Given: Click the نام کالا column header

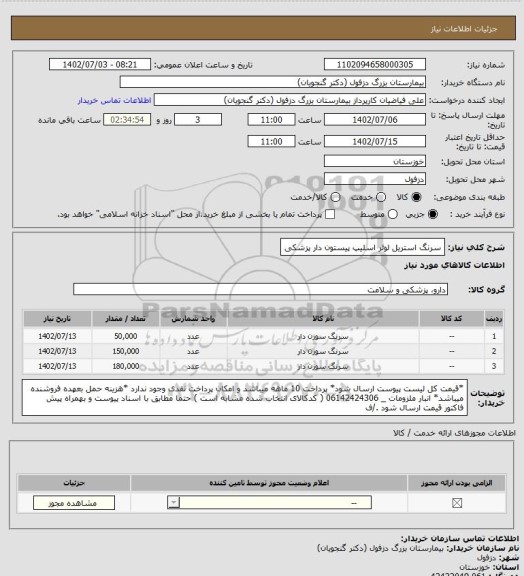Looking at the screenshot, I should coord(323,318).
